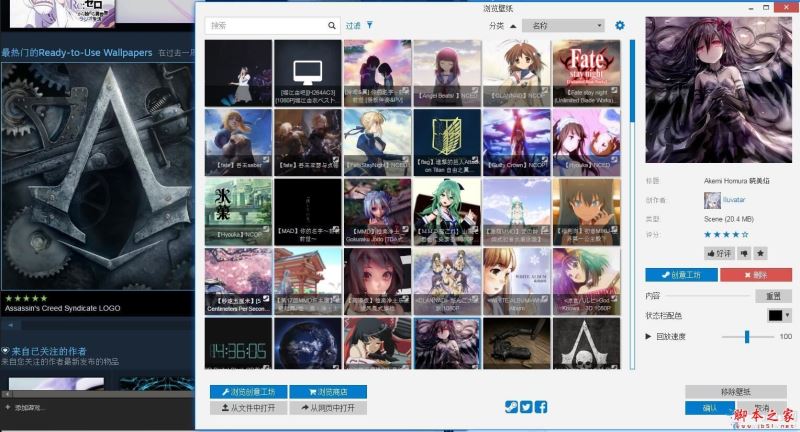Click the red 删除 delete button
The image size is (800, 432).
click(x=756, y=275)
